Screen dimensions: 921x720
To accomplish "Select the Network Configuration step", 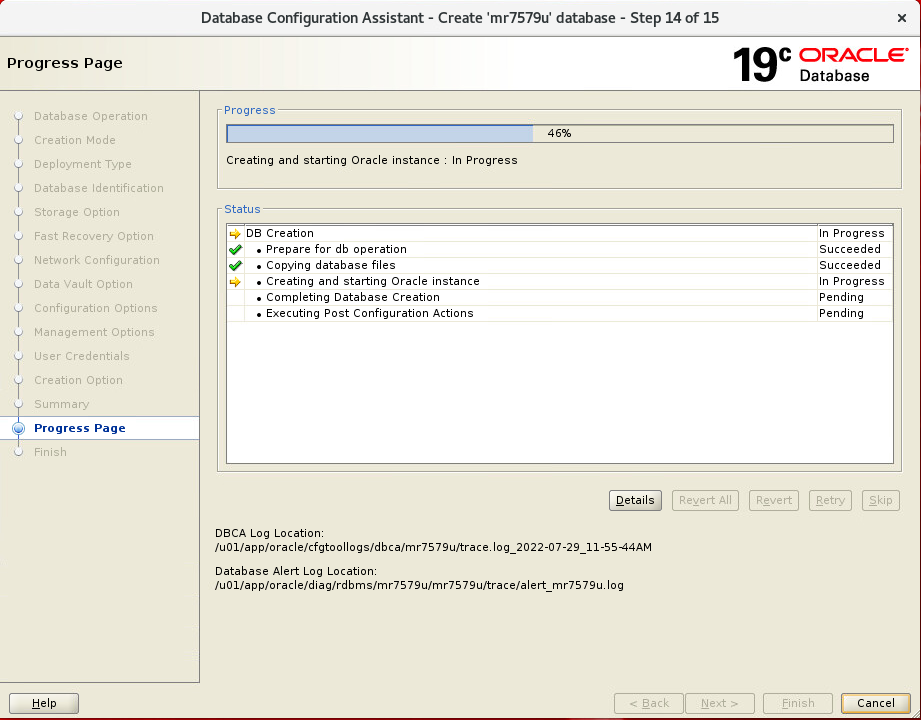I will [97, 260].
